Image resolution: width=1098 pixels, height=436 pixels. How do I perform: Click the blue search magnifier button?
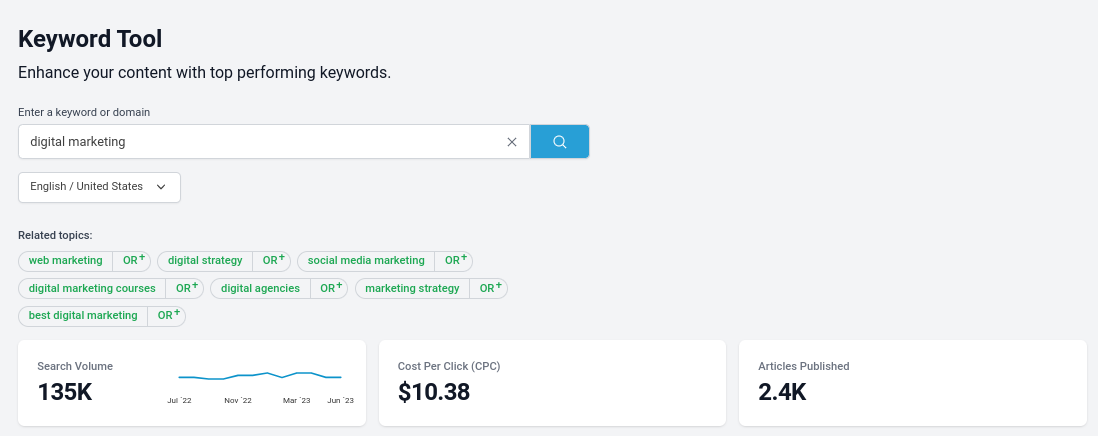click(x=560, y=141)
